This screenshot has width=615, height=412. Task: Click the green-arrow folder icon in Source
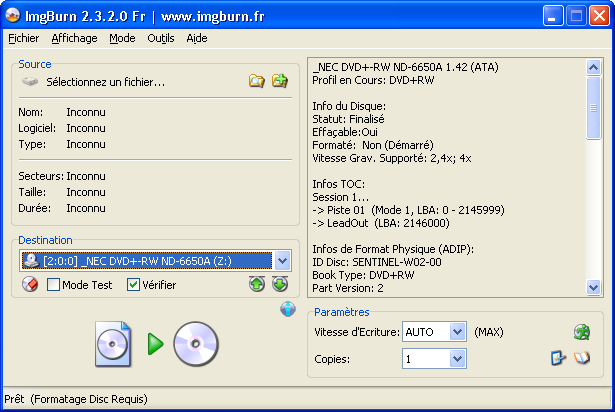[280, 81]
